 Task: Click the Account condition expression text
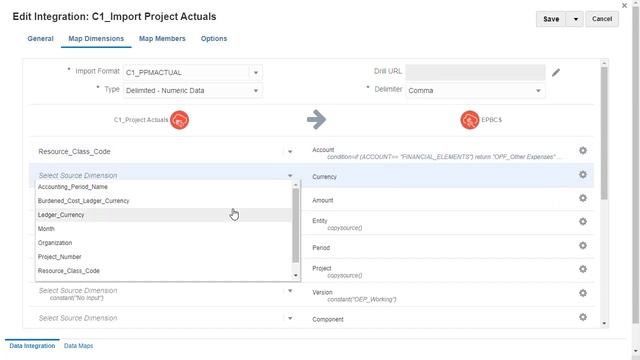pyautogui.click(x=444, y=157)
